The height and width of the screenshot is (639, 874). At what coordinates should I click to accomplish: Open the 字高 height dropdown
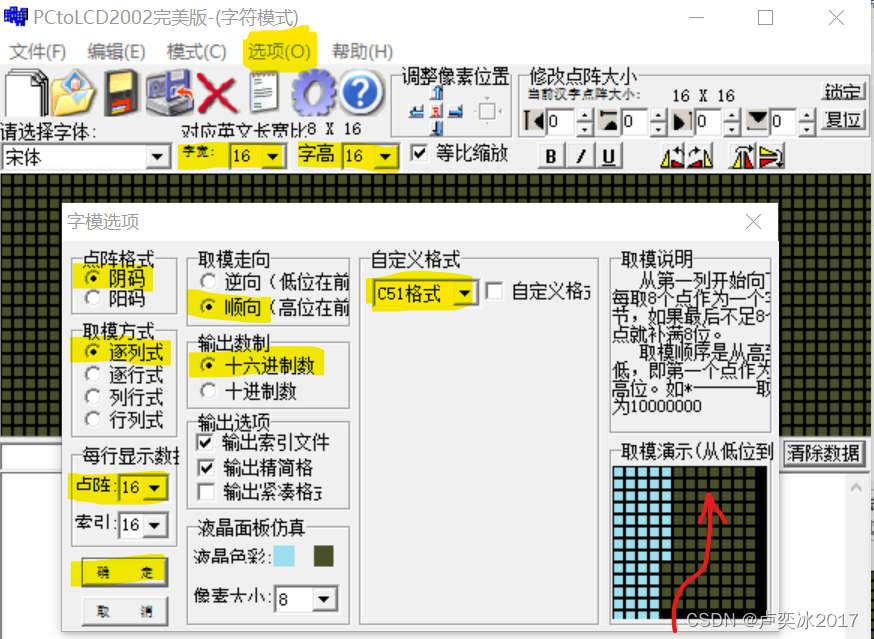385,156
